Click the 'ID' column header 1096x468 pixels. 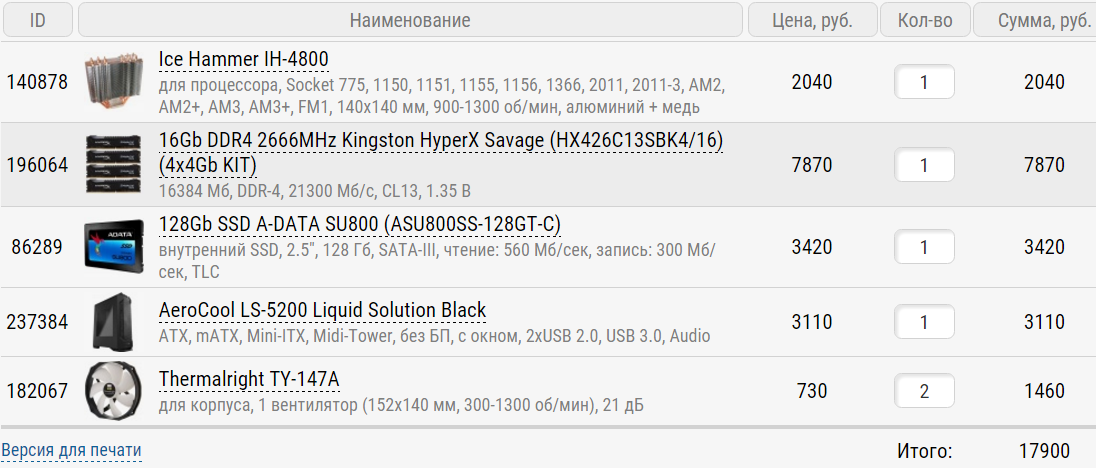click(38, 20)
